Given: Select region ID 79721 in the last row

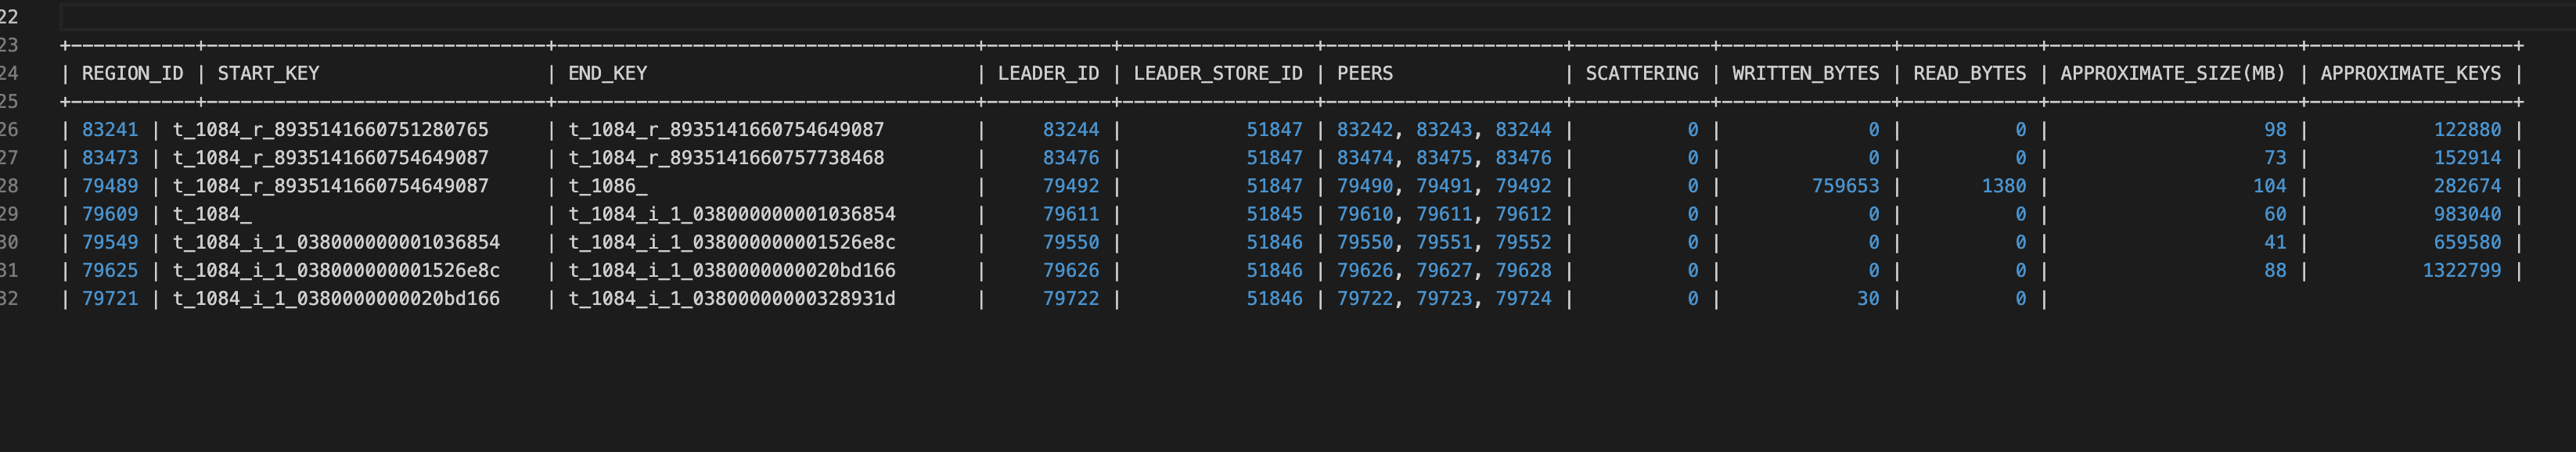Looking at the screenshot, I should pyautogui.click(x=110, y=299).
